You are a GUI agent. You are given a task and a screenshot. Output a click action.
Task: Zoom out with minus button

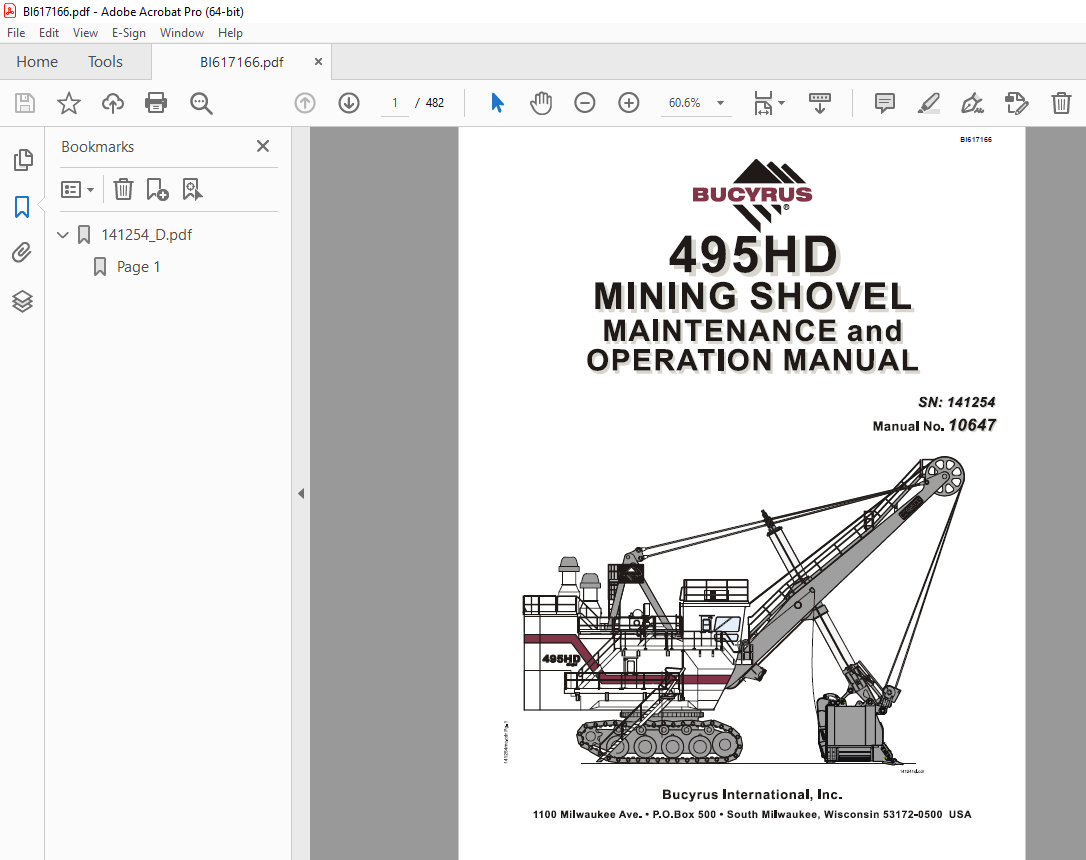tap(585, 103)
